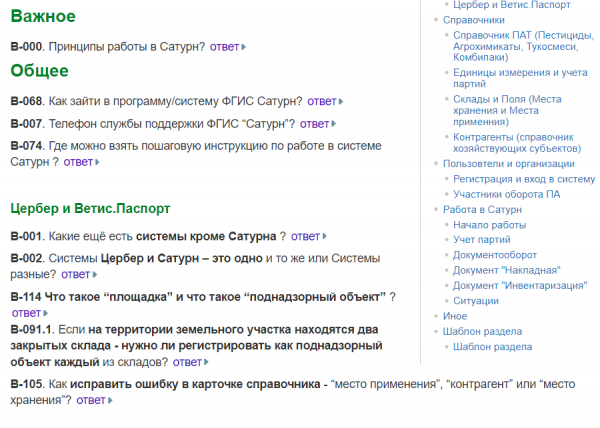Expand the answer for question B-068
The image size is (600, 428).
(325, 101)
